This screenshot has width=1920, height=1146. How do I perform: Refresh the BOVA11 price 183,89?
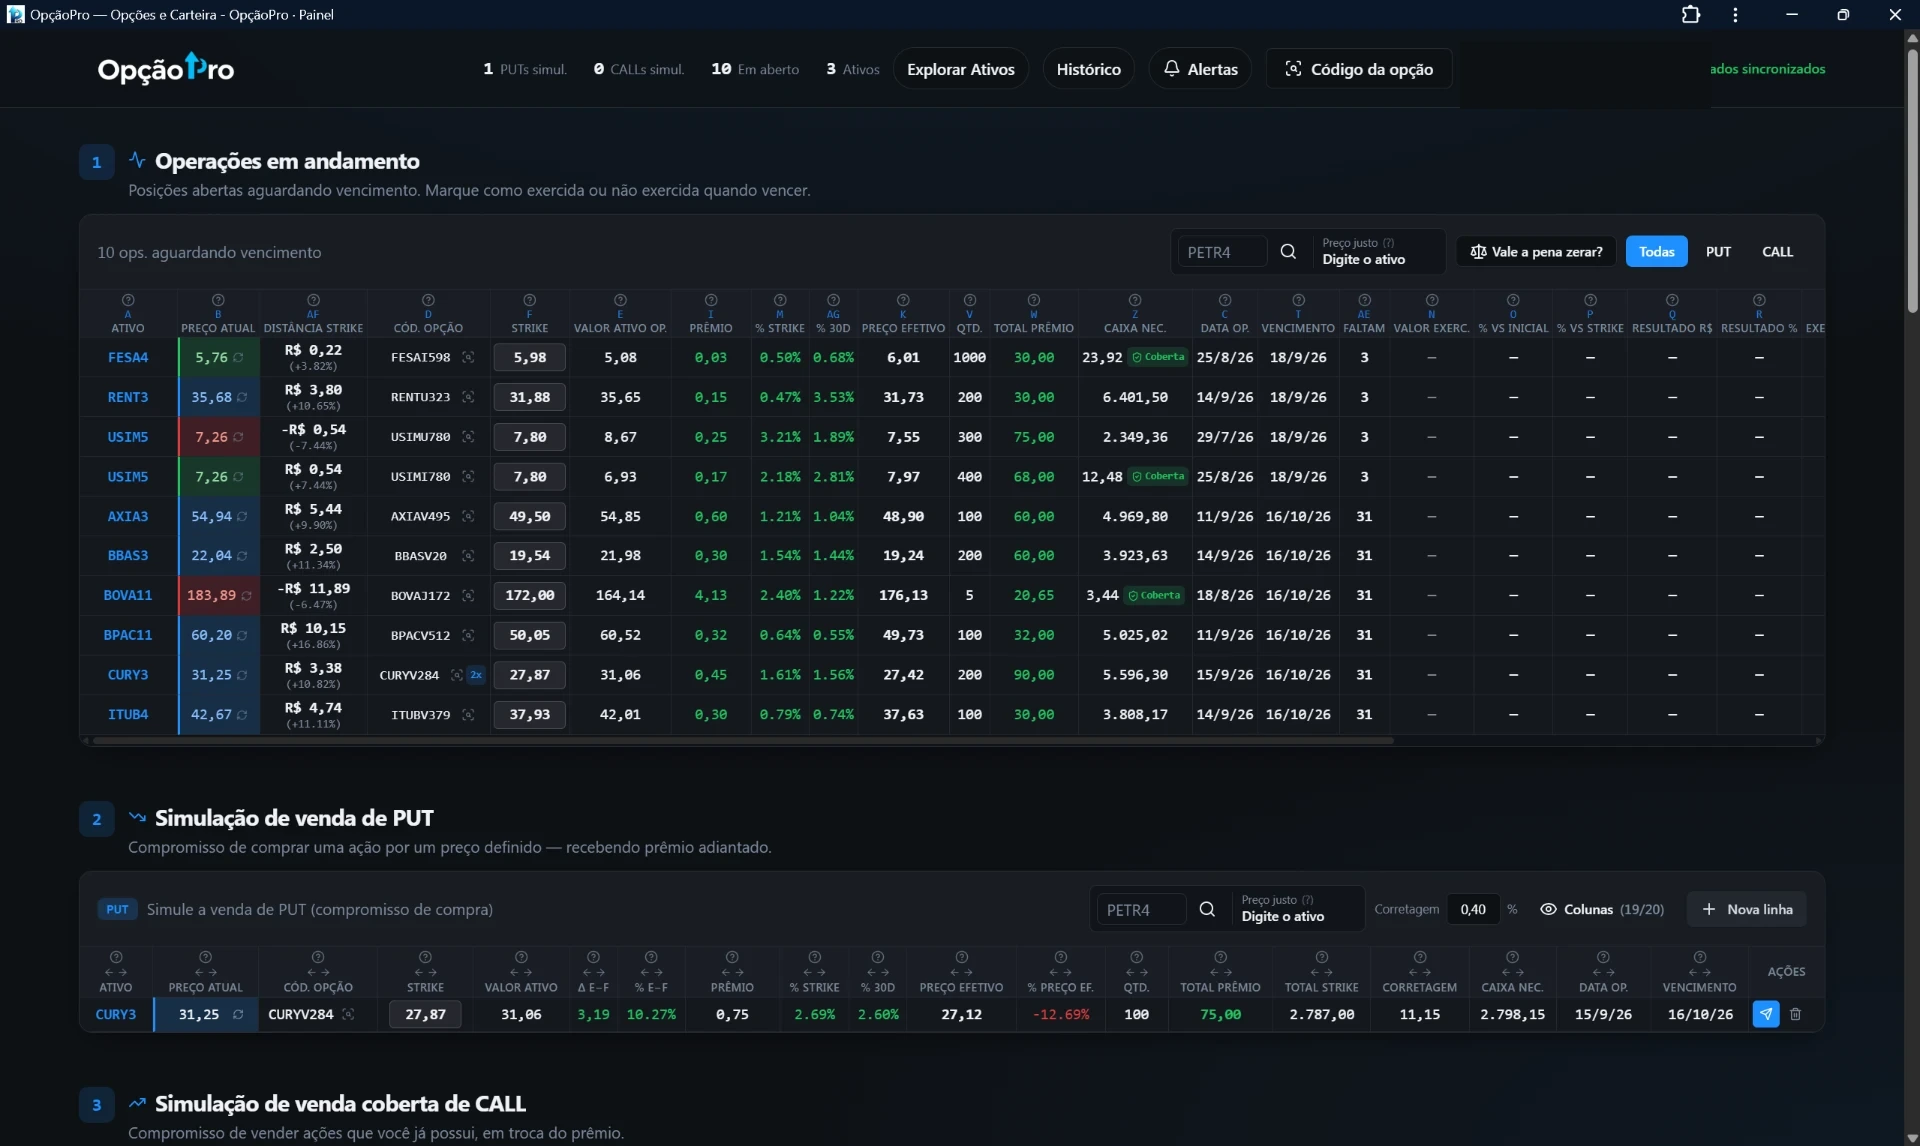[246, 596]
